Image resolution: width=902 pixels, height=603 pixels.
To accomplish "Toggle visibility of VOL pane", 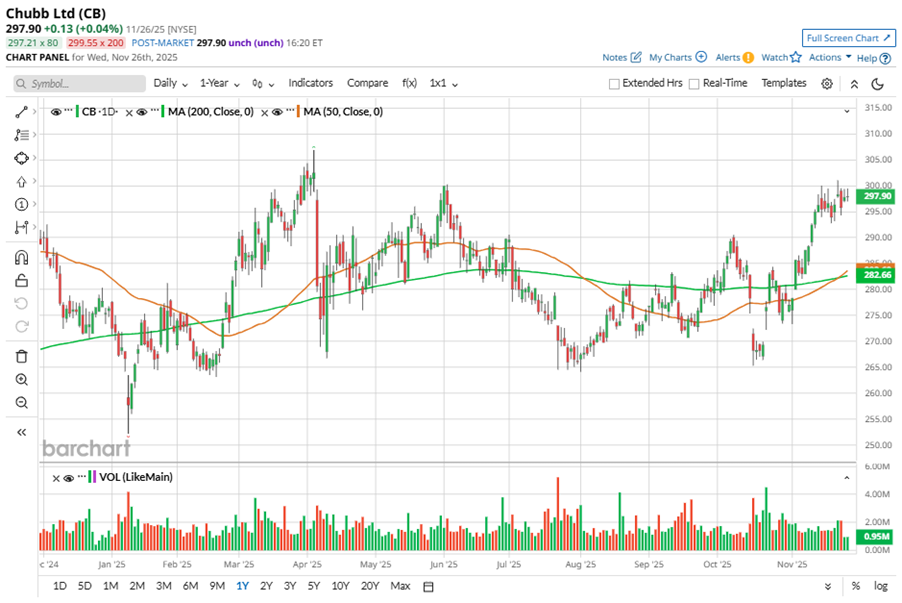I will [x=68, y=478].
